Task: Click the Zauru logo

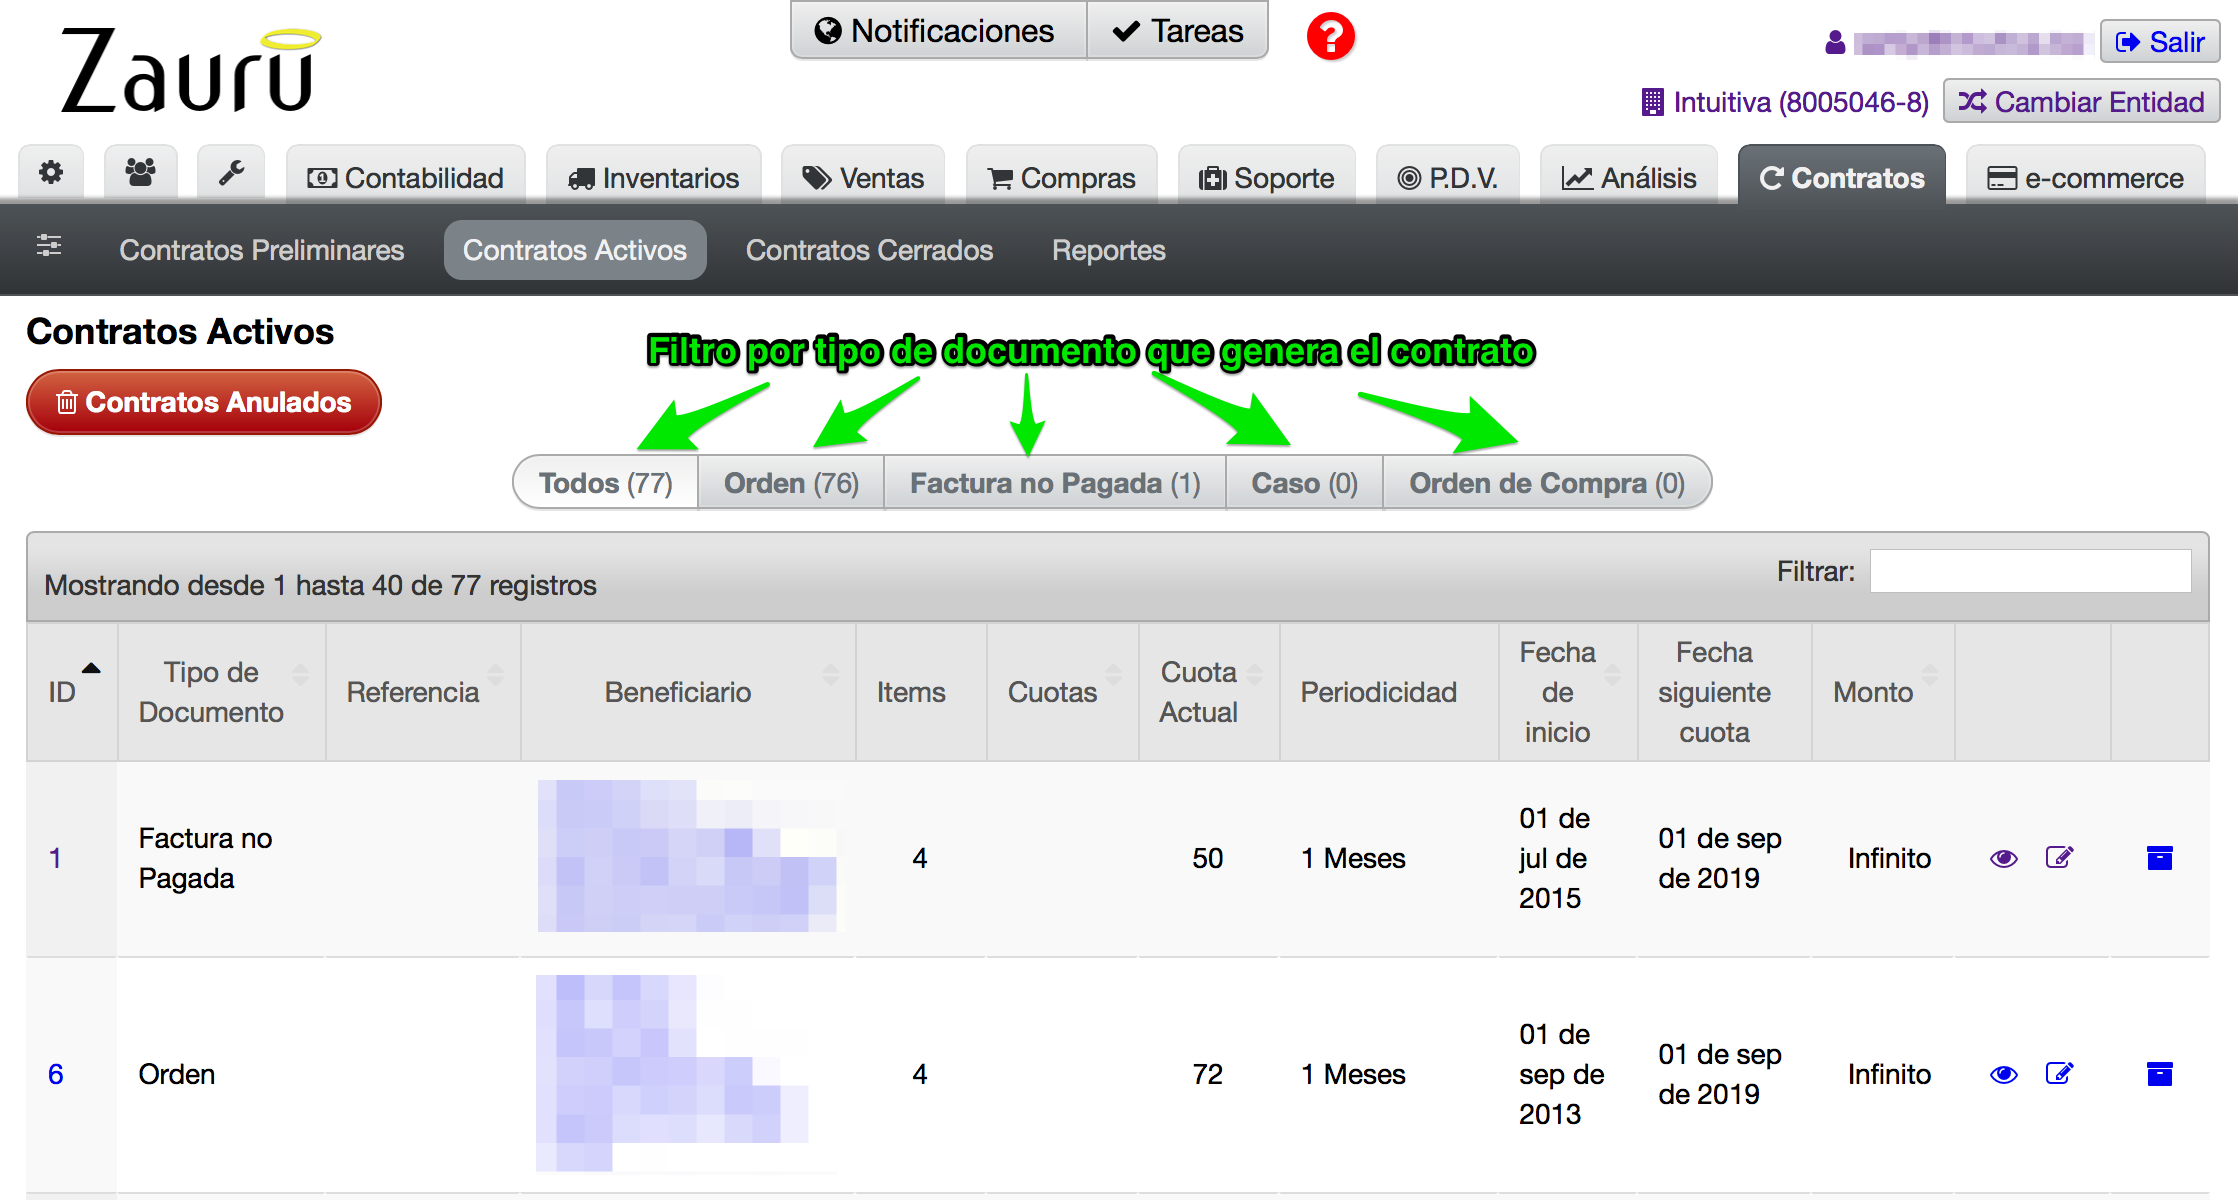Action: point(190,70)
